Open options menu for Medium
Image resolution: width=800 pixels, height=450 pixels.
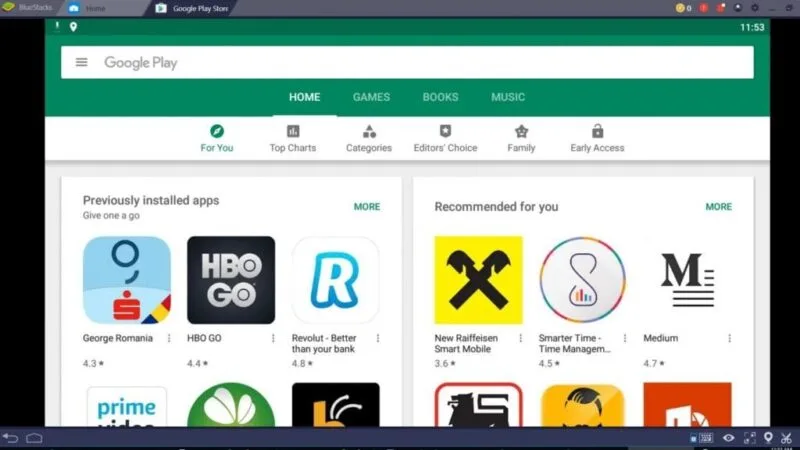coord(729,338)
